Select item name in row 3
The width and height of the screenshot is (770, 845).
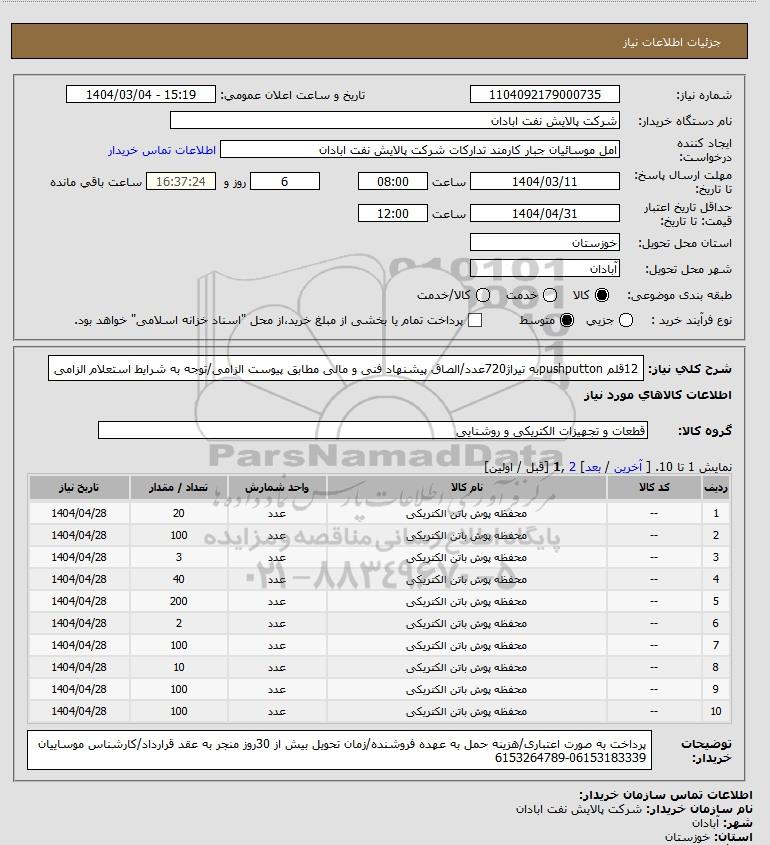tap(467, 558)
